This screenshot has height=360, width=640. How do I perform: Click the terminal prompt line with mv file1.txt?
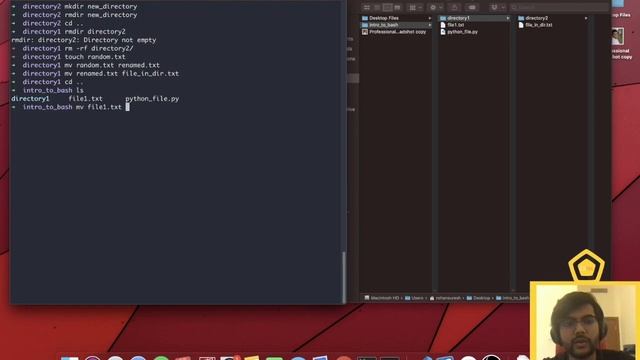pos(70,107)
